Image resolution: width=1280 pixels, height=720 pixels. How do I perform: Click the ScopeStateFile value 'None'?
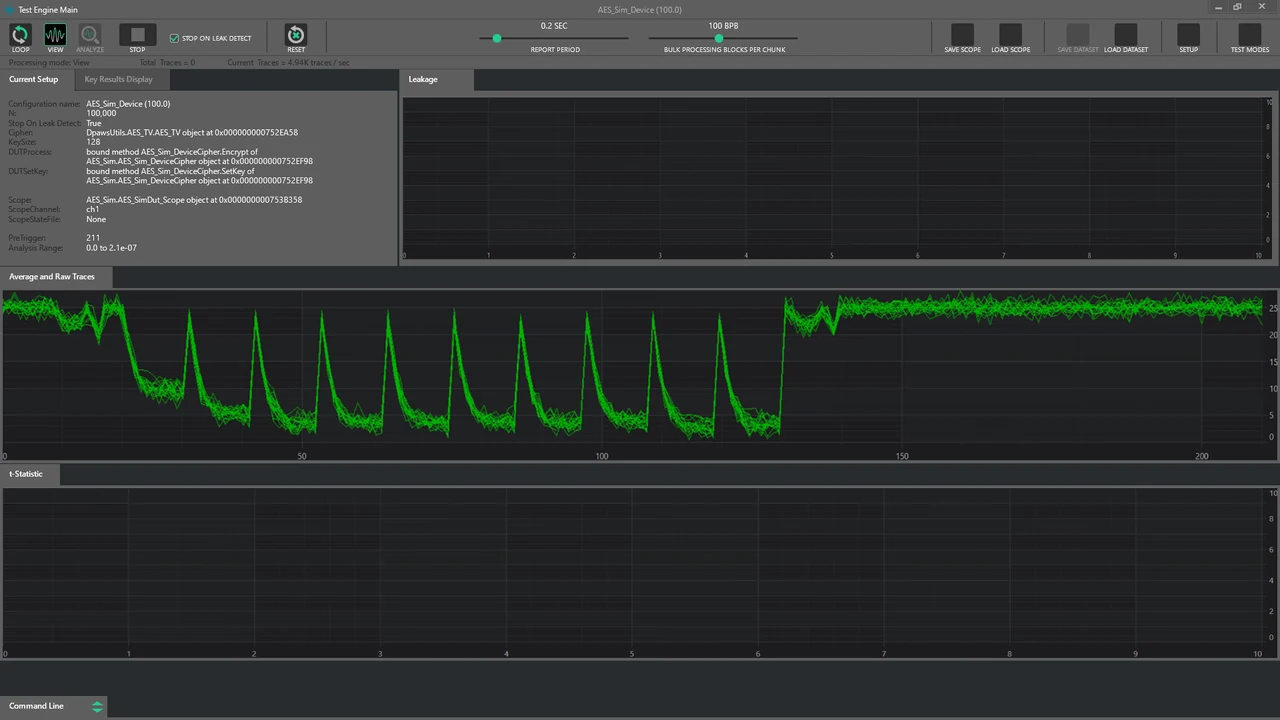[96, 219]
